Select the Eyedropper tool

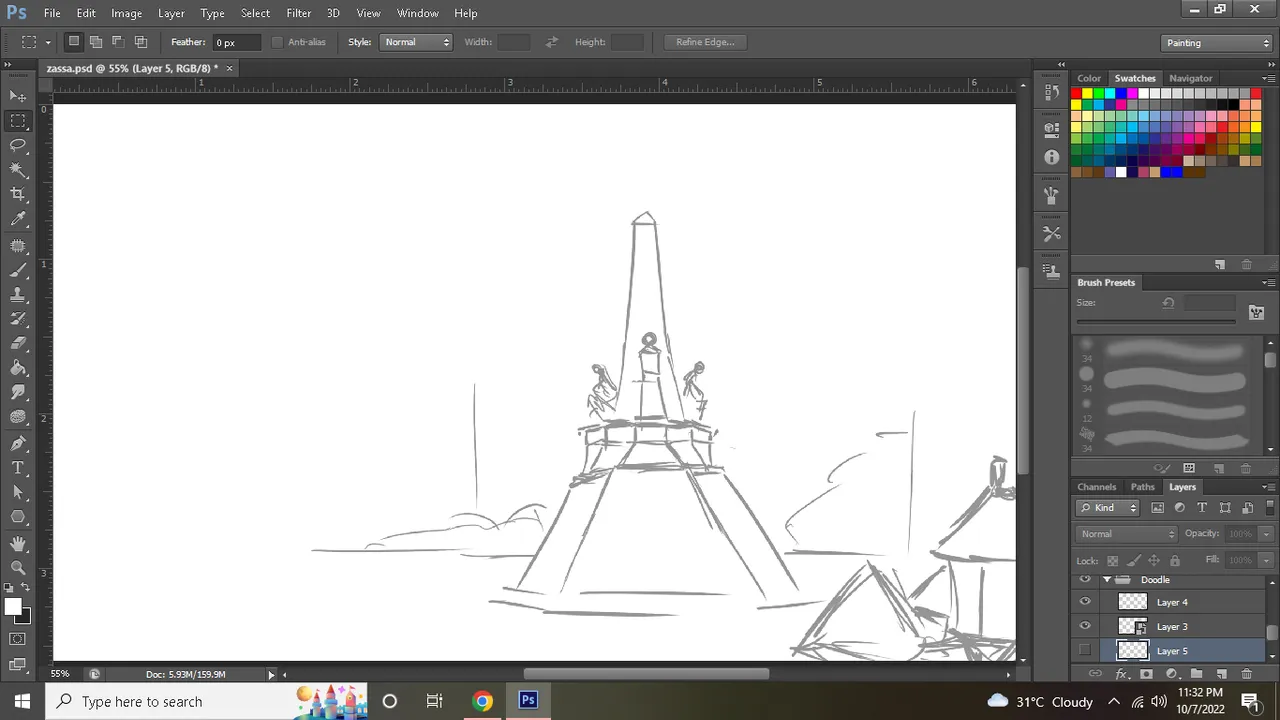click(18, 220)
